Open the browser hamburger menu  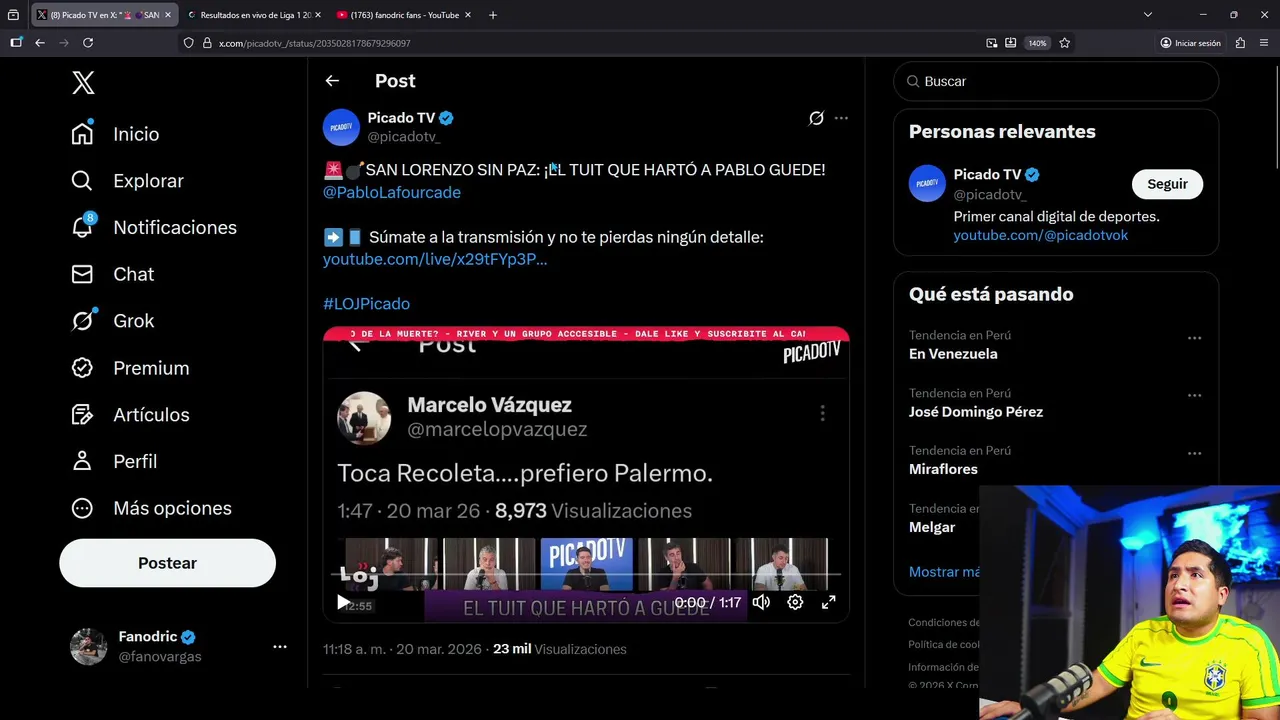[1264, 43]
